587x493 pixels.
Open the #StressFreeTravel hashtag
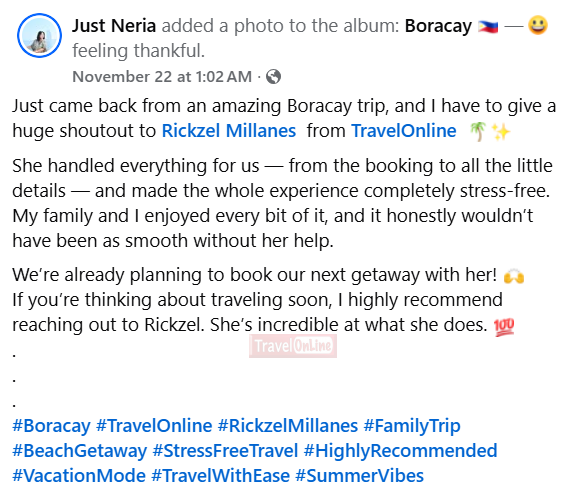(x=225, y=451)
